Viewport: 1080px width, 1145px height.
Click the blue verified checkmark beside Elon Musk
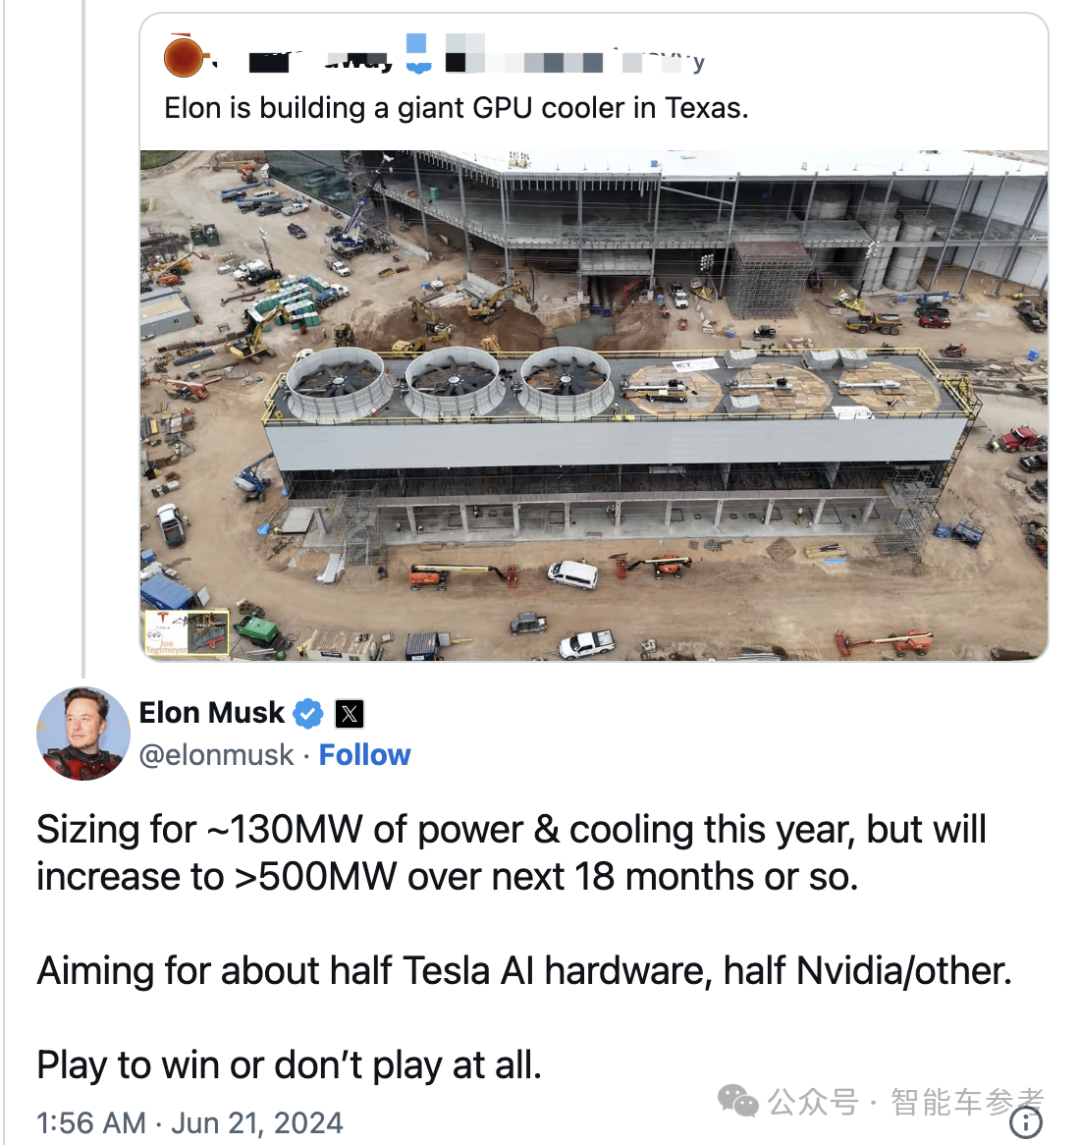[309, 714]
